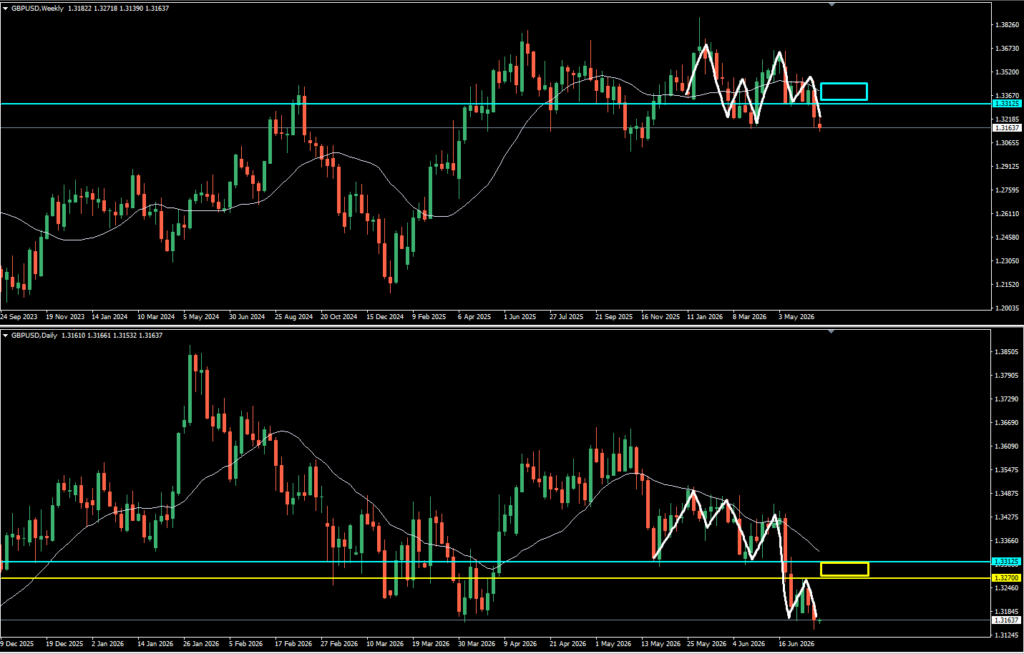Select the yellow horizontal line on Daily chart
1024x654 pixels.
[x=495, y=578]
